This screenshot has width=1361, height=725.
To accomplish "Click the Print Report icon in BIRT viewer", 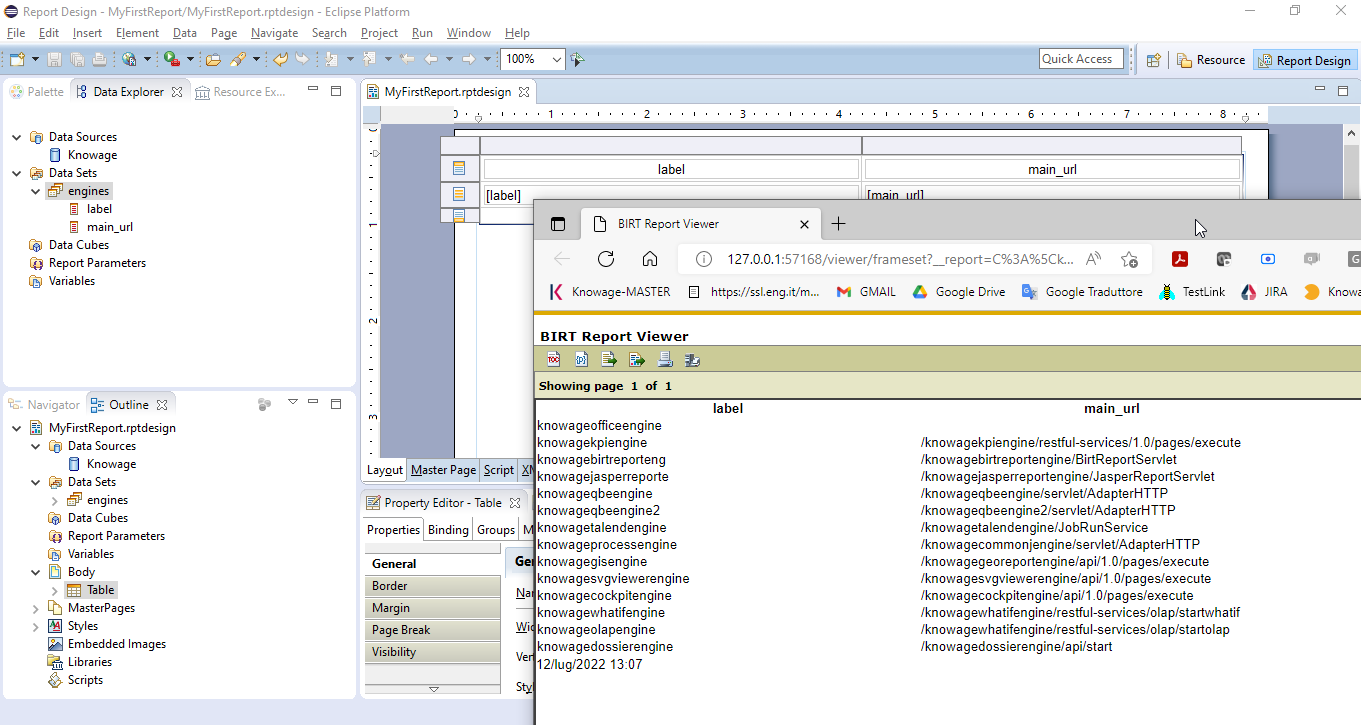I will click(x=664, y=359).
